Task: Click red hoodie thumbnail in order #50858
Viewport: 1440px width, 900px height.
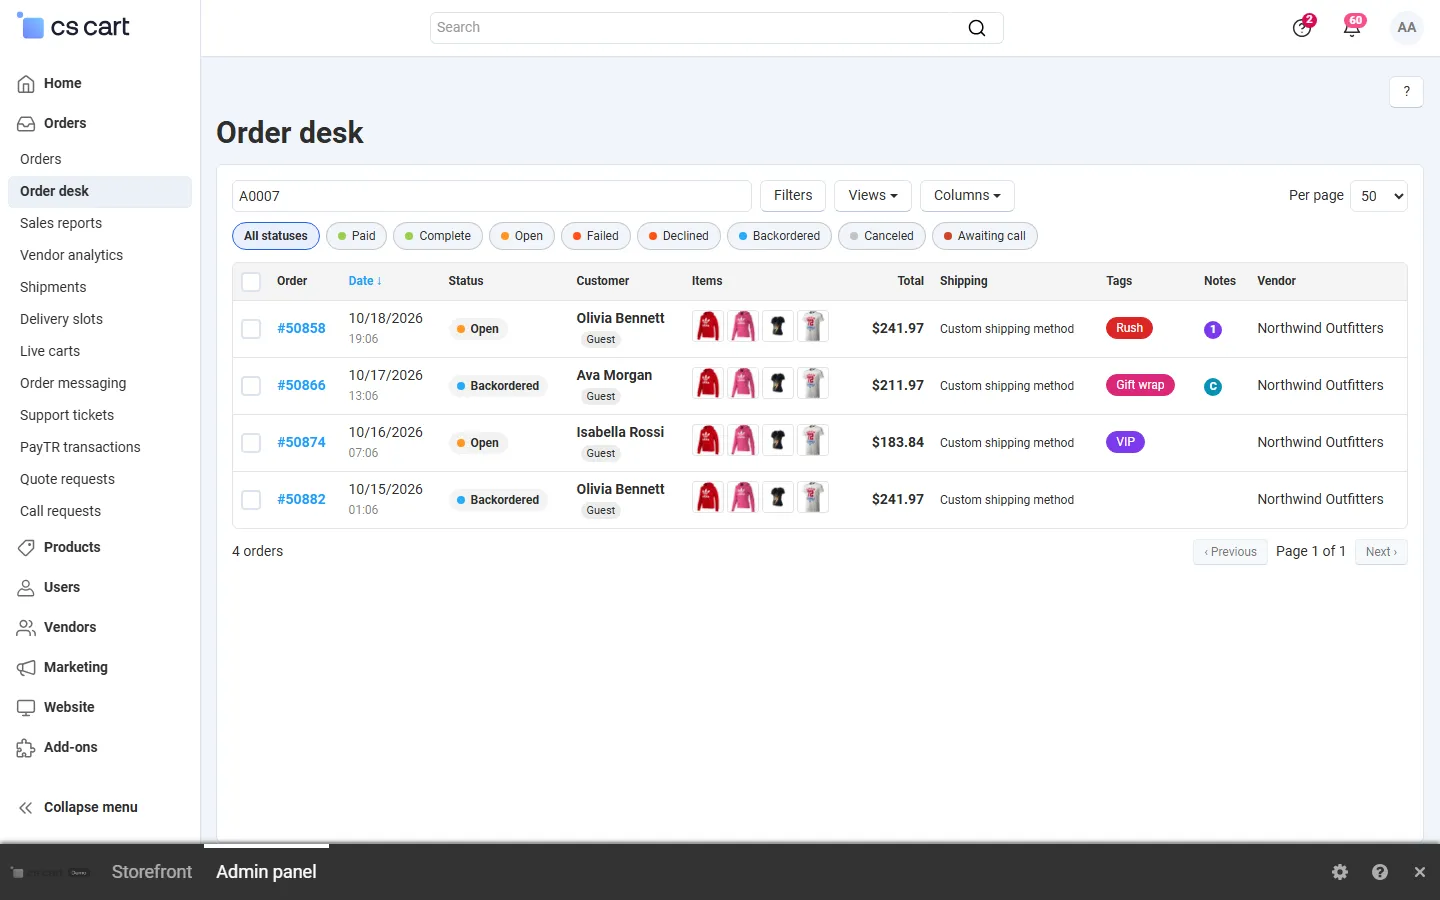Action: [x=708, y=326]
